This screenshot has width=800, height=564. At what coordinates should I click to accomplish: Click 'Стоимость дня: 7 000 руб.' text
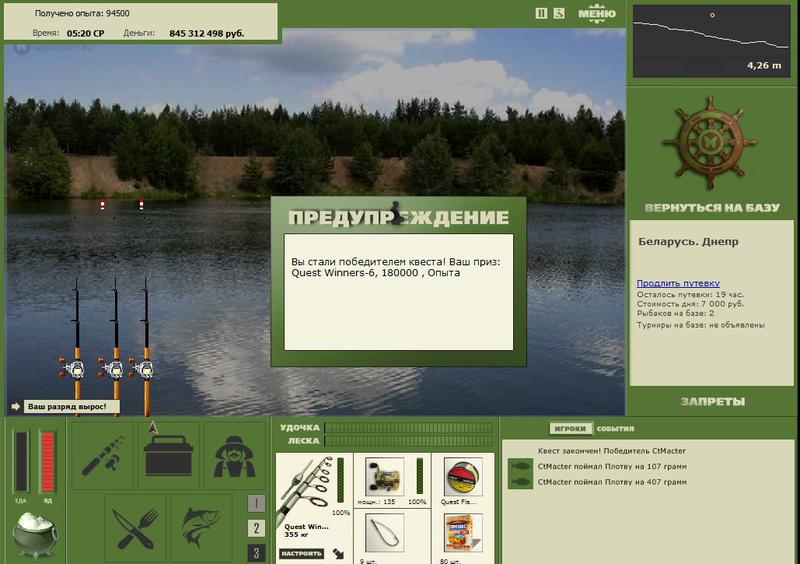point(690,304)
